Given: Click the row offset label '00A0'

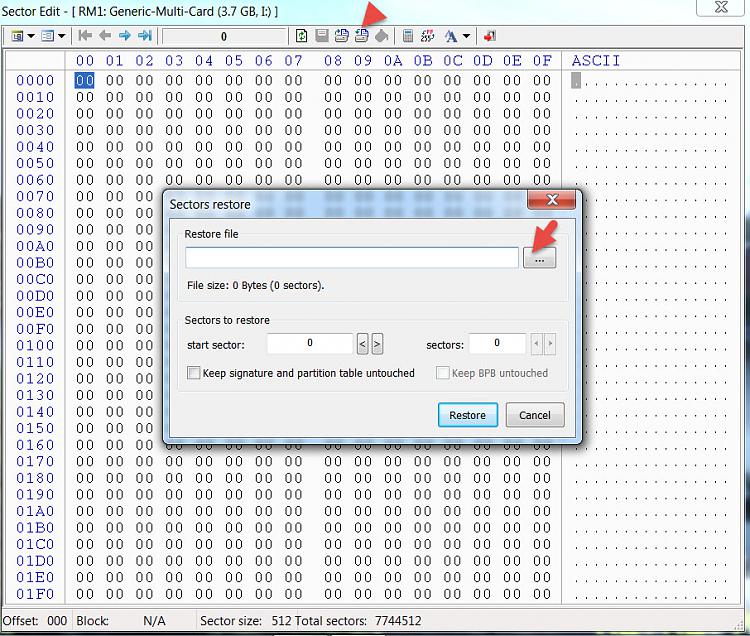Looking at the screenshot, I should pyautogui.click(x=35, y=246).
